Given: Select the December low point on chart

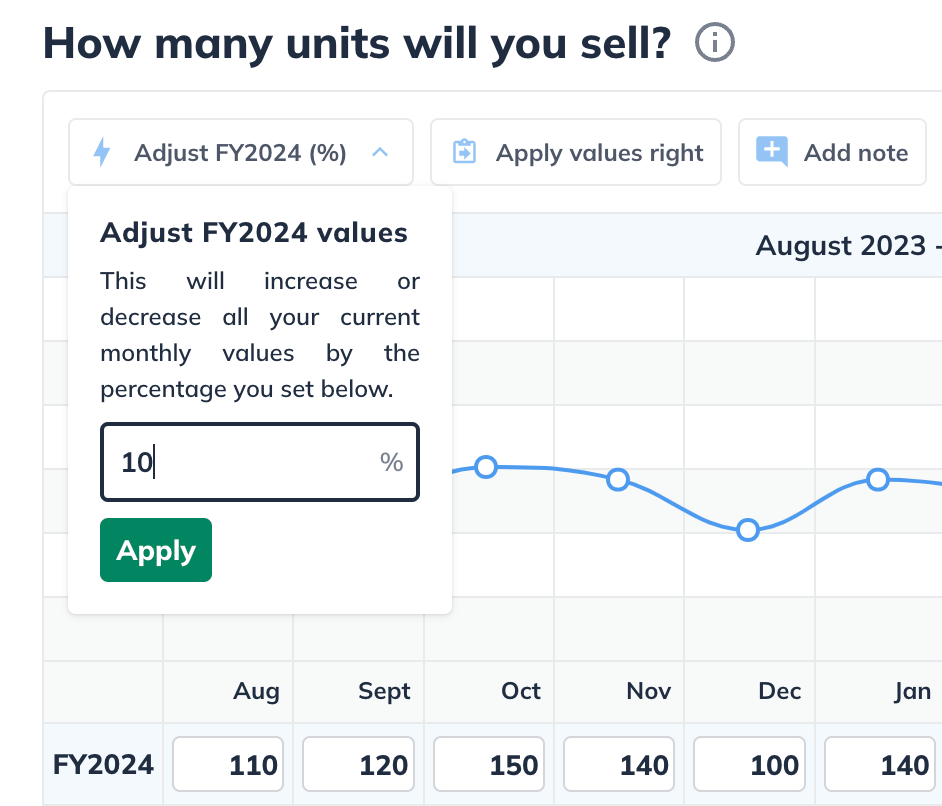Looking at the screenshot, I should (x=747, y=530).
